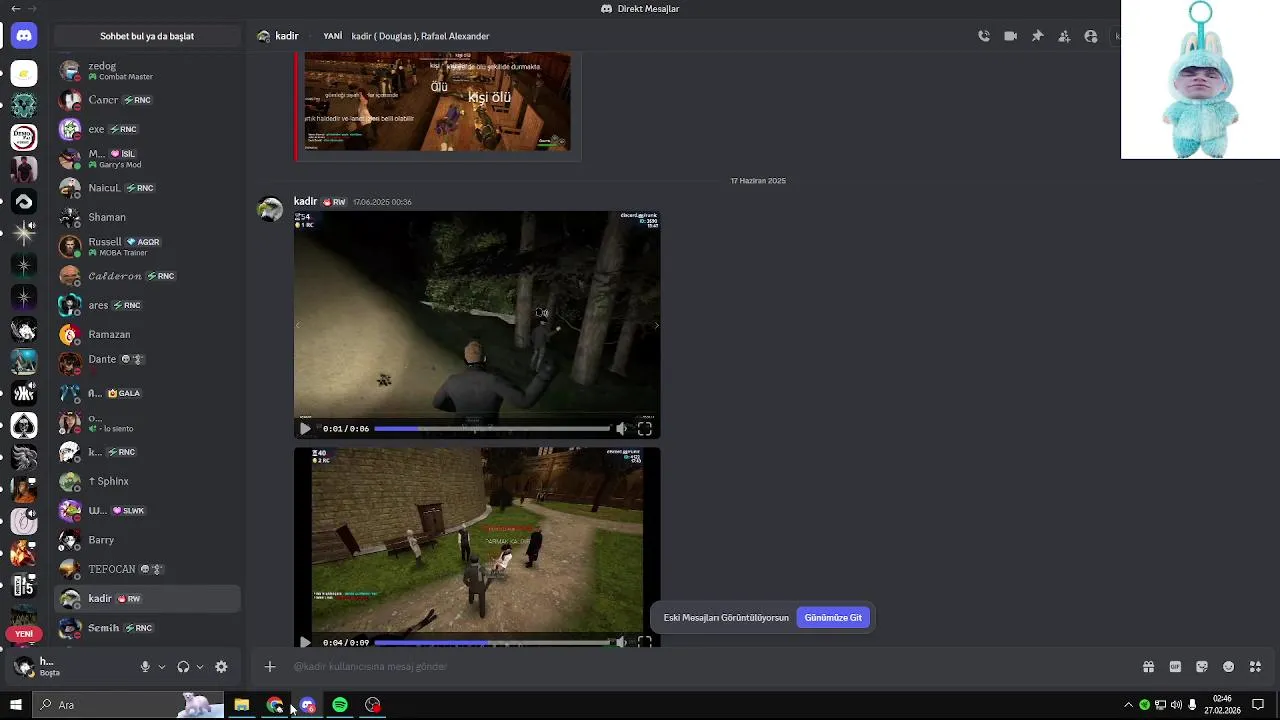
Task: Select the kadir DM in sidebar
Action: pos(147,598)
